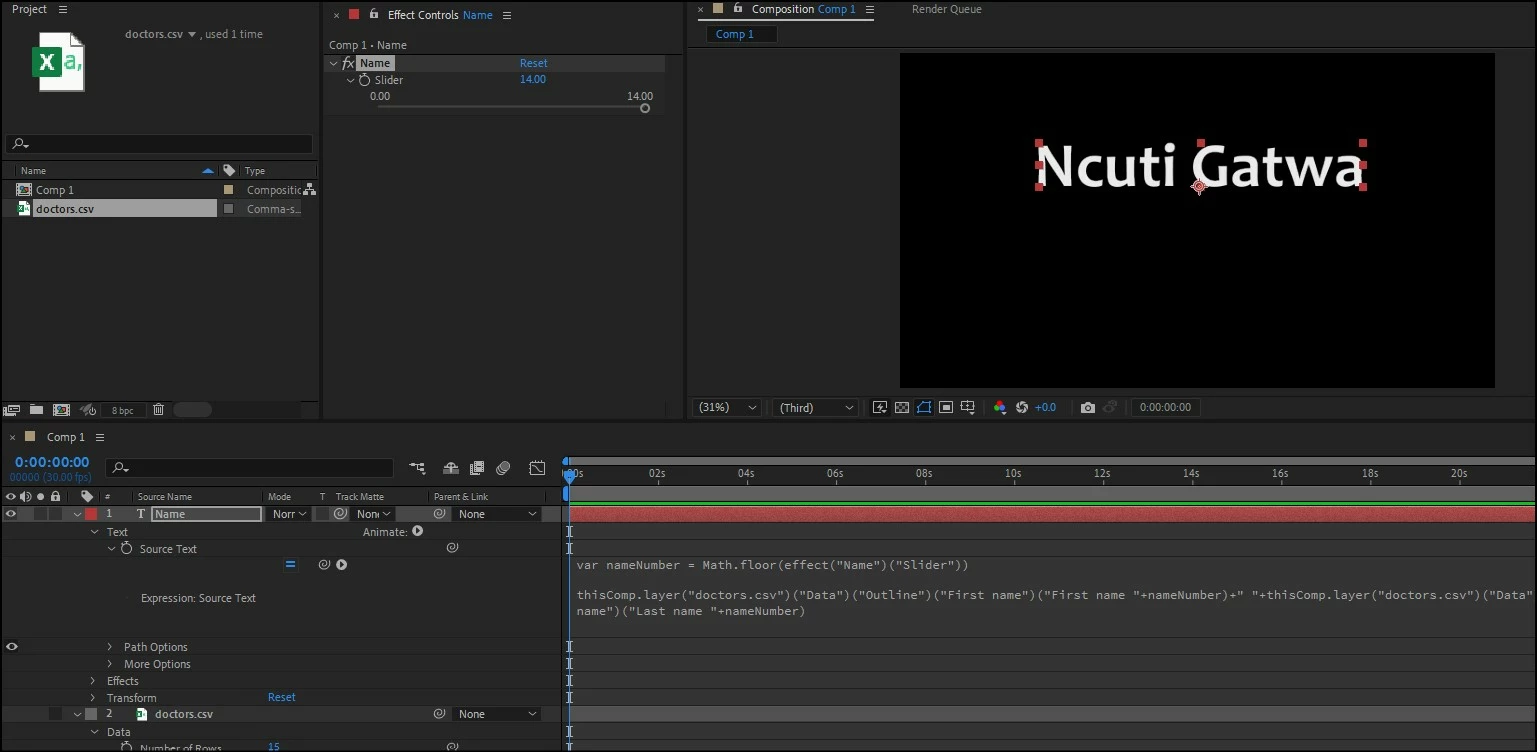Toggle shy layers hide switch in timeline
Viewport: 1537px width, 752px height.
(x=451, y=468)
